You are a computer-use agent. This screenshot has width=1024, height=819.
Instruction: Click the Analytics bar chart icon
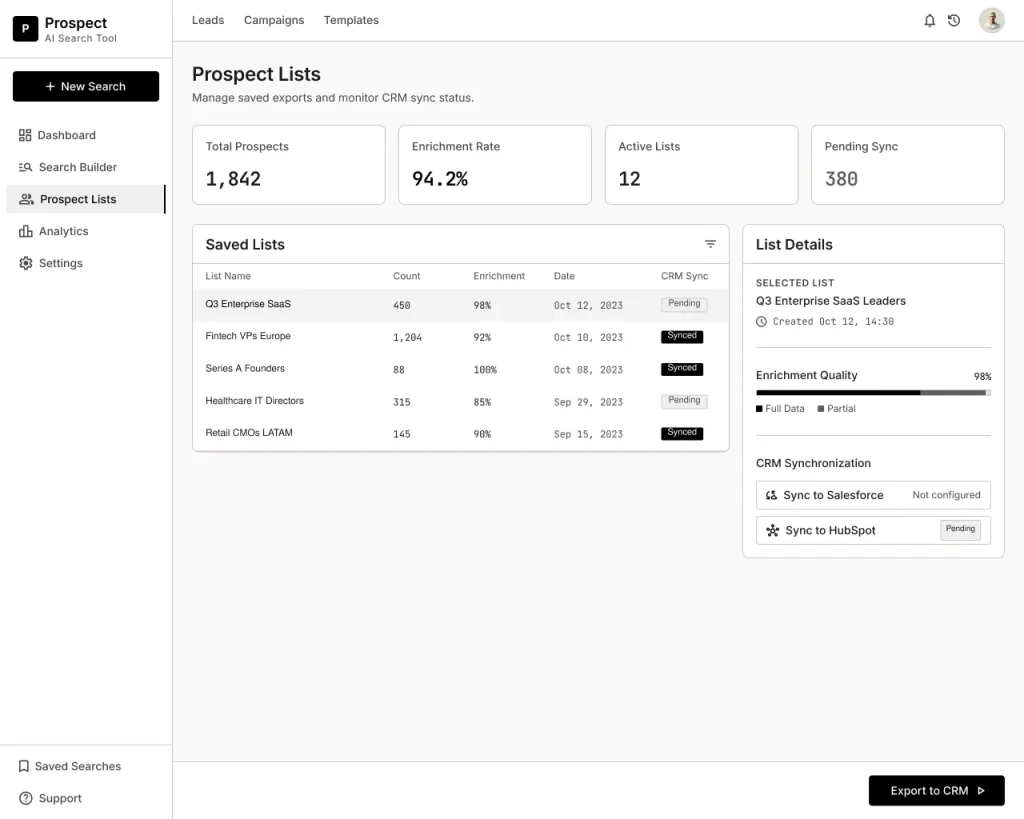pyautogui.click(x=25, y=231)
